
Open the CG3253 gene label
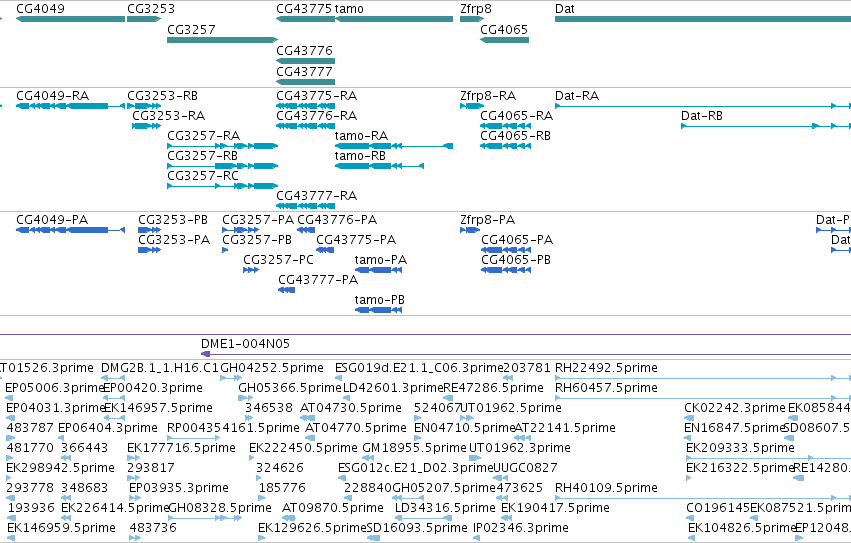tap(151, 9)
